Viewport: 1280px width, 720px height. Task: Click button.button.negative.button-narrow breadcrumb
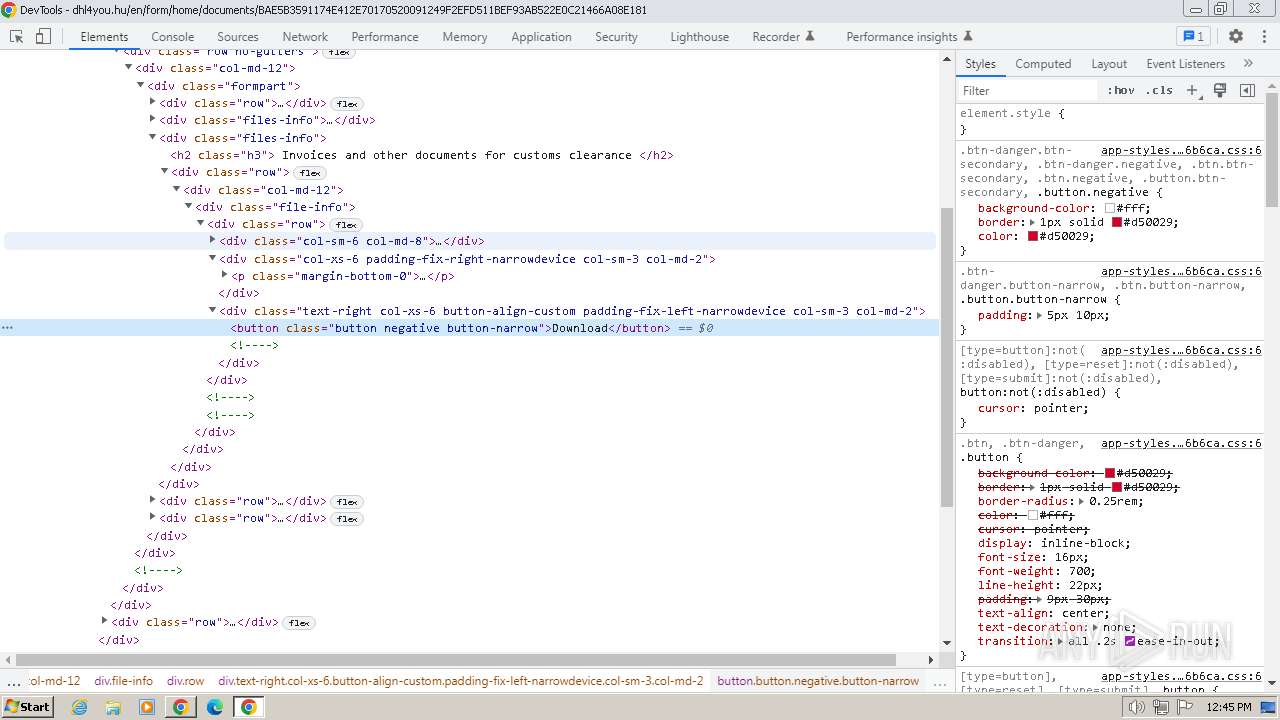[818, 681]
